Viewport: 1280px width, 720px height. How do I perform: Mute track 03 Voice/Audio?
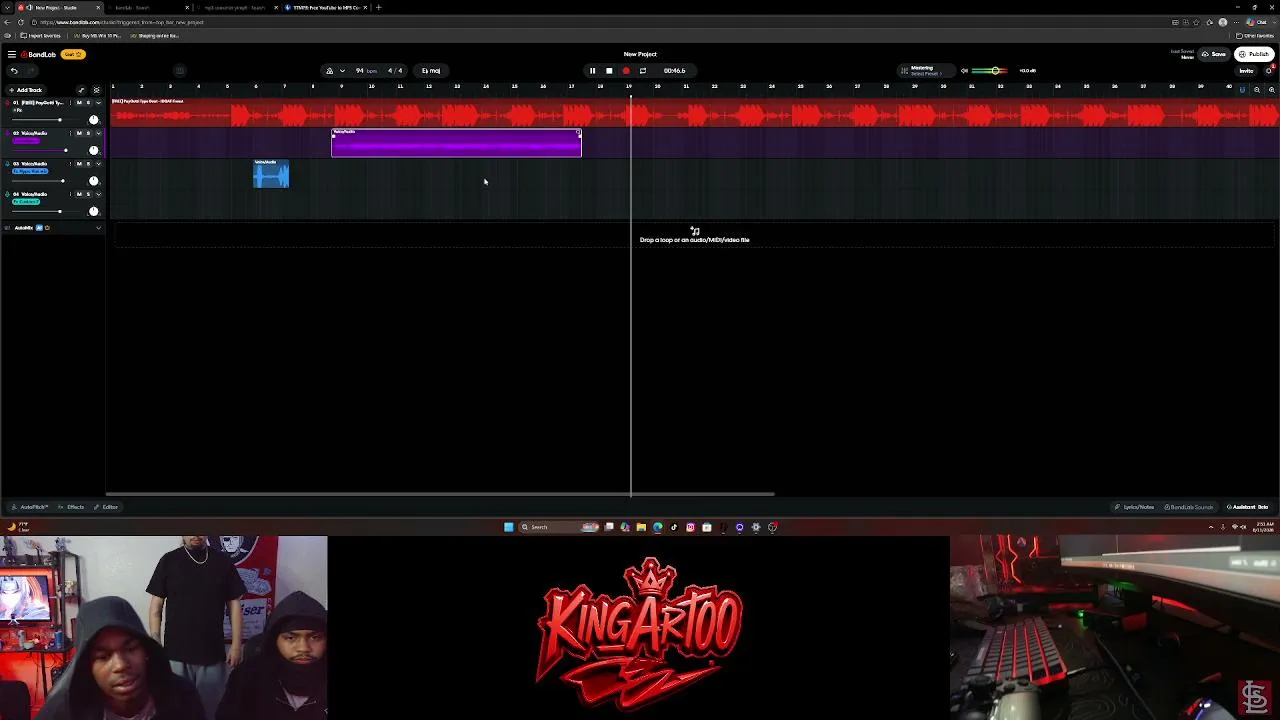click(x=79, y=164)
